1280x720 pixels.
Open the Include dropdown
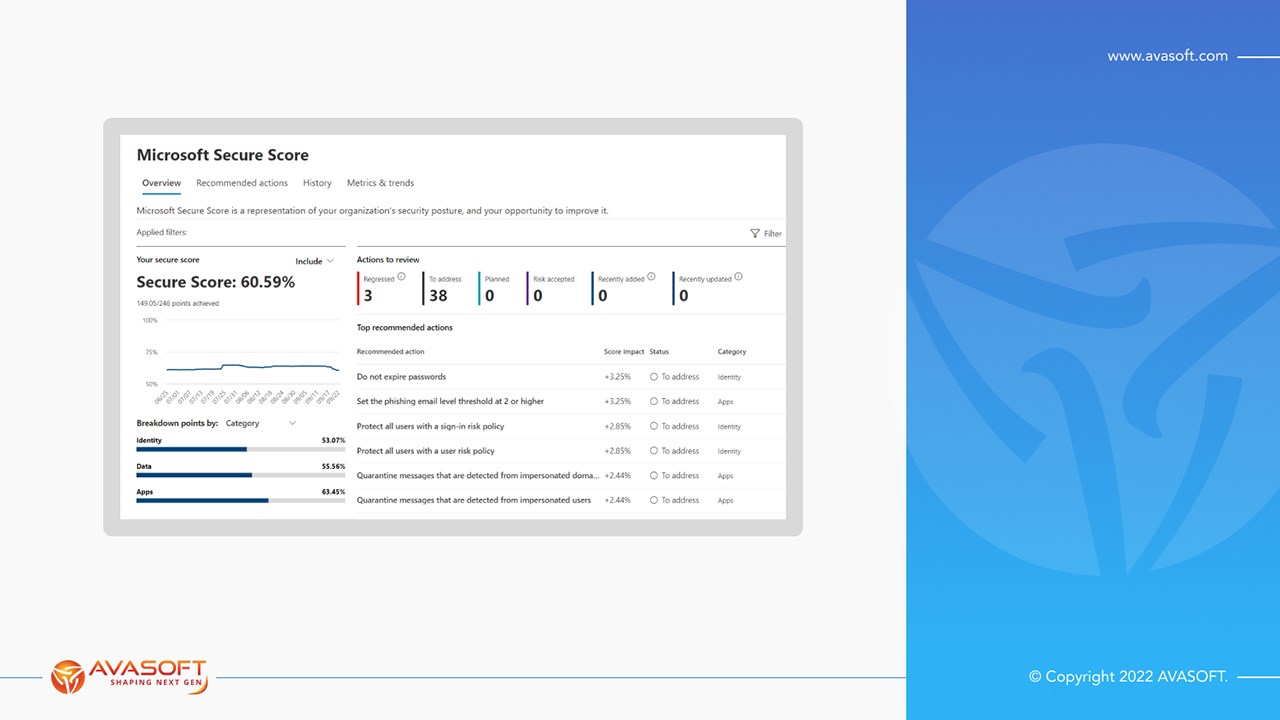click(x=314, y=261)
